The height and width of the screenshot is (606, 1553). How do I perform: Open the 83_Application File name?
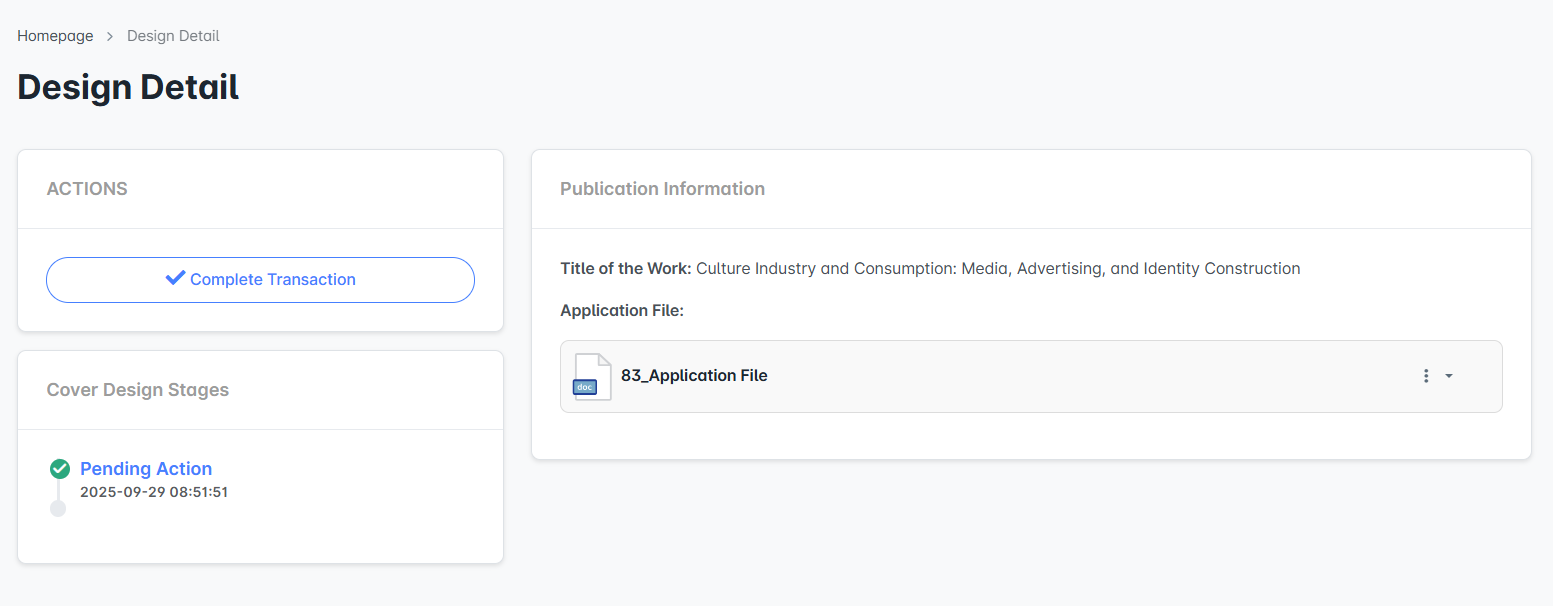coord(694,376)
